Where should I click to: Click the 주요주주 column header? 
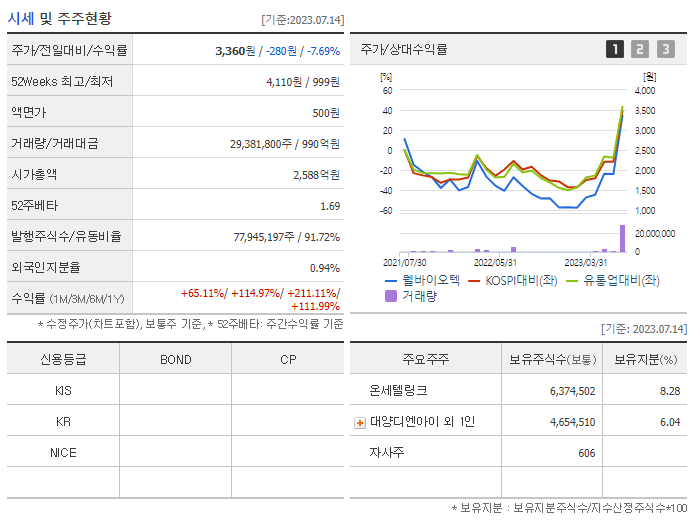coord(425,360)
